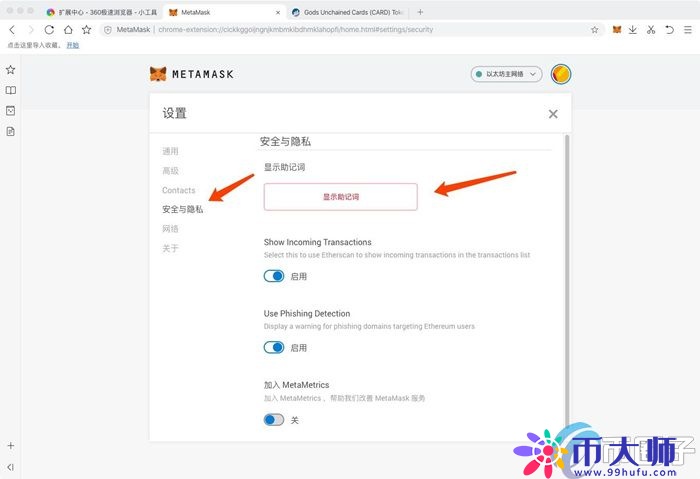Toggle the MetaMetrics participation switch

pyautogui.click(x=274, y=420)
